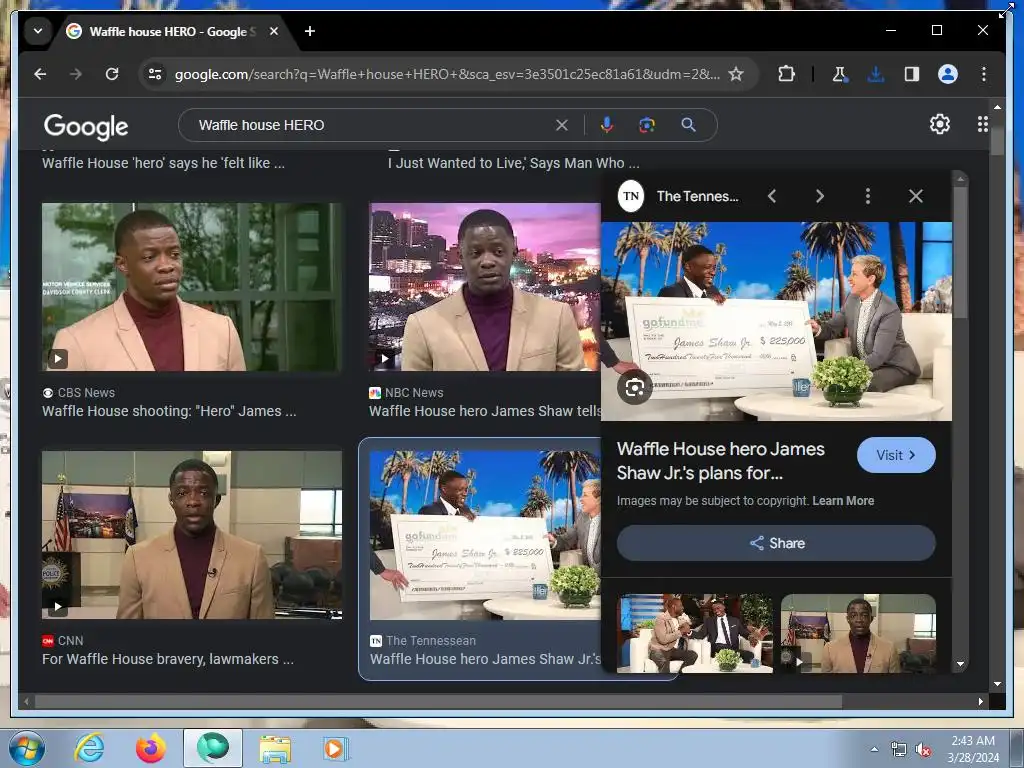Open the related Ellen couch handshake image

(x=695, y=633)
